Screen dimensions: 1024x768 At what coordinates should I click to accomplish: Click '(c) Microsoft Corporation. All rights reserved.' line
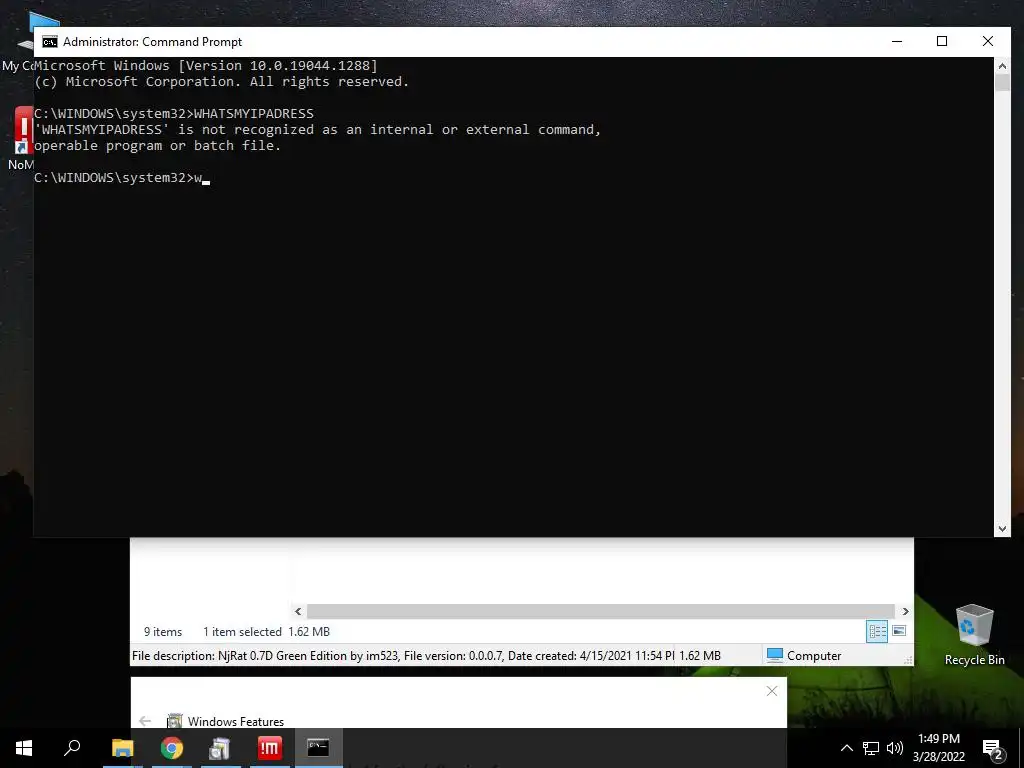click(x=221, y=82)
